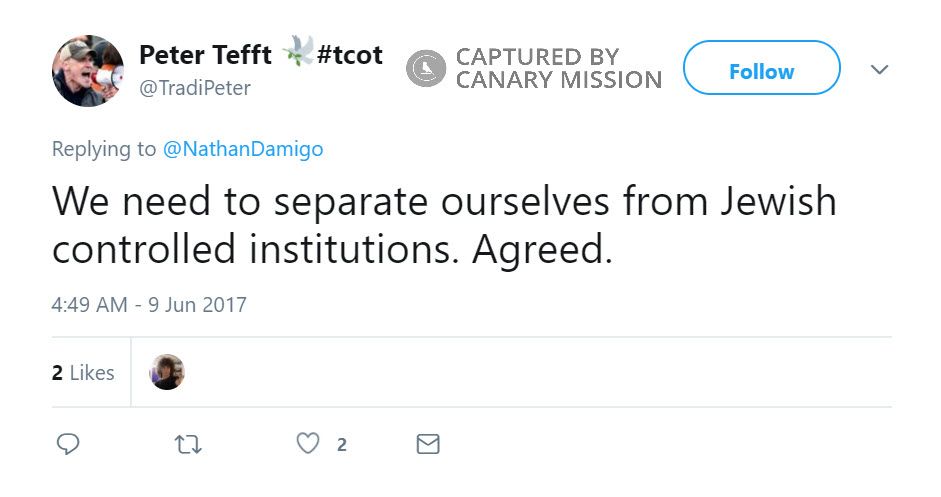Image resolution: width=941 pixels, height=497 pixels.
Task: Click the tweet body text
Action: click(x=443, y=225)
